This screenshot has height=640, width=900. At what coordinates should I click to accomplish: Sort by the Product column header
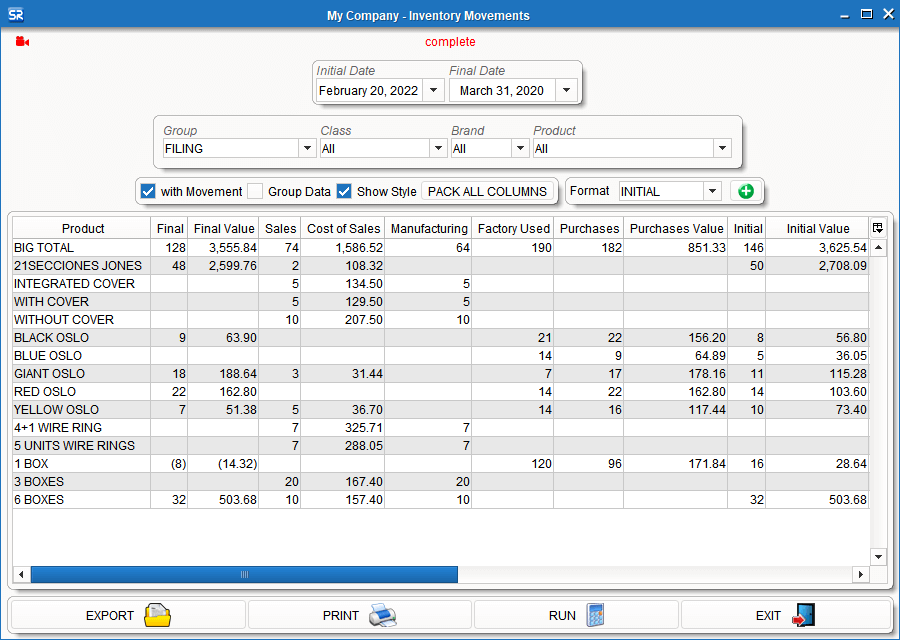coord(82,228)
